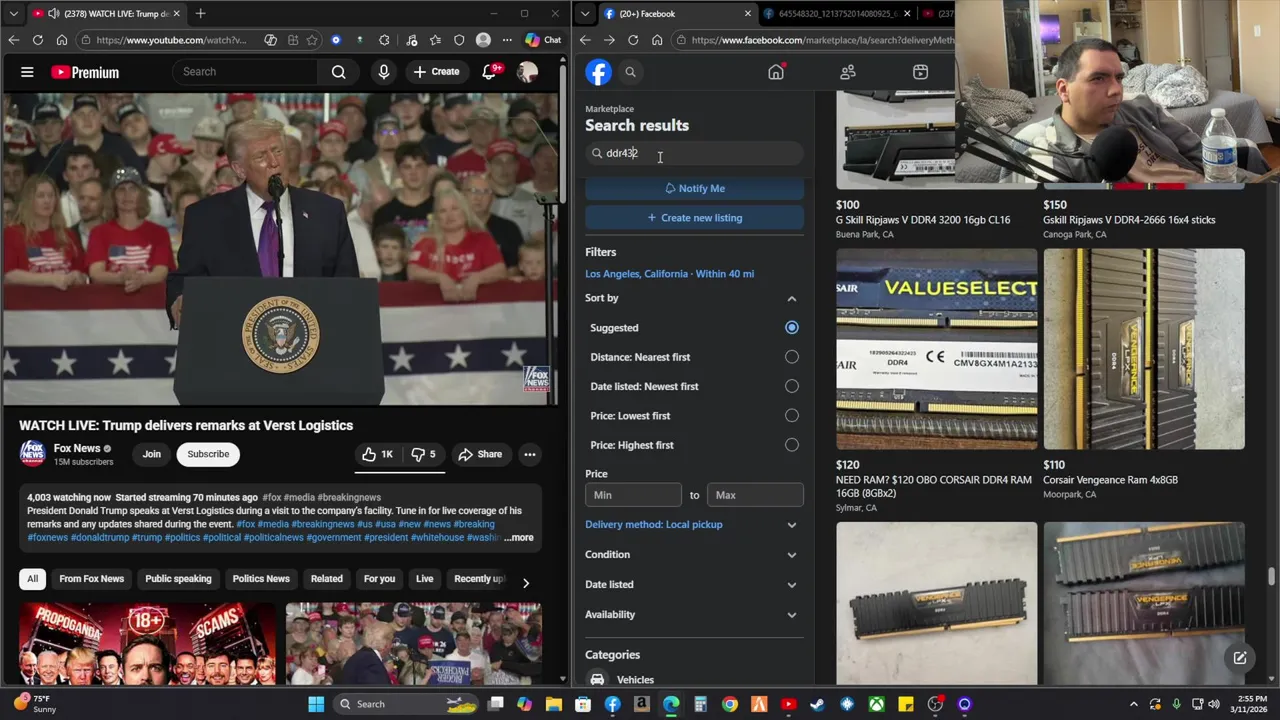Select the From Fox News chip
This screenshot has width=1280, height=720.
(91, 579)
